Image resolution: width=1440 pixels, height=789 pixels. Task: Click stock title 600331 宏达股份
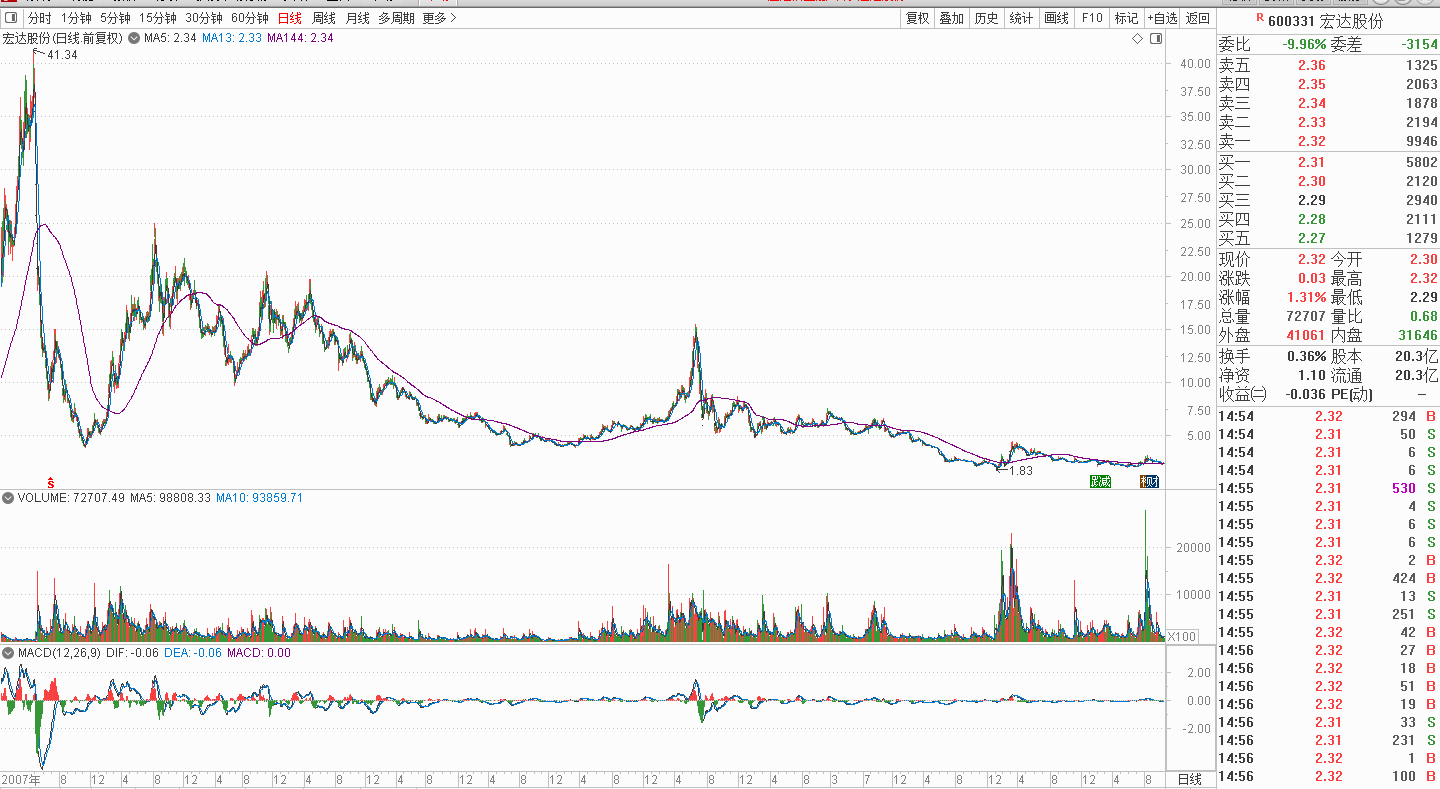coord(1325,21)
